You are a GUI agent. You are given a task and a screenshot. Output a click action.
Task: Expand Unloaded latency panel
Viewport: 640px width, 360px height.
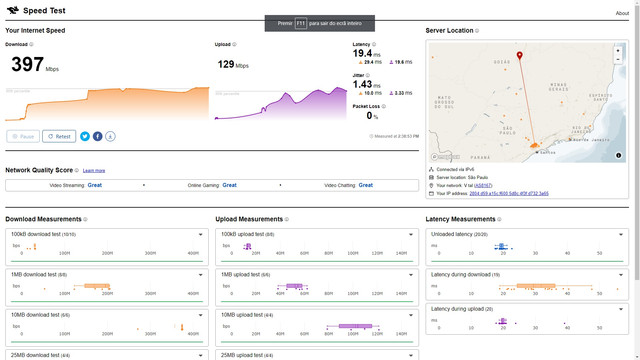(x=621, y=235)
